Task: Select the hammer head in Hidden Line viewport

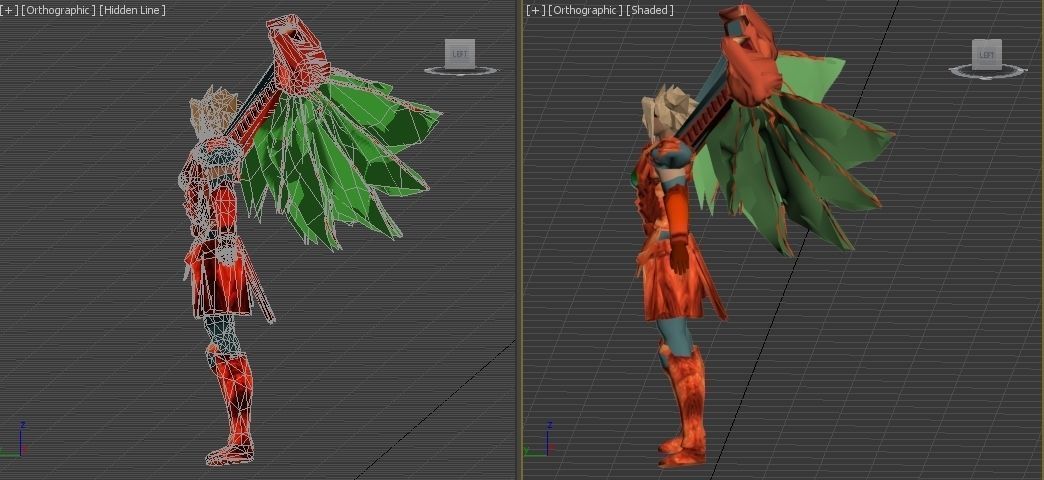Action: tap(297, 55)
